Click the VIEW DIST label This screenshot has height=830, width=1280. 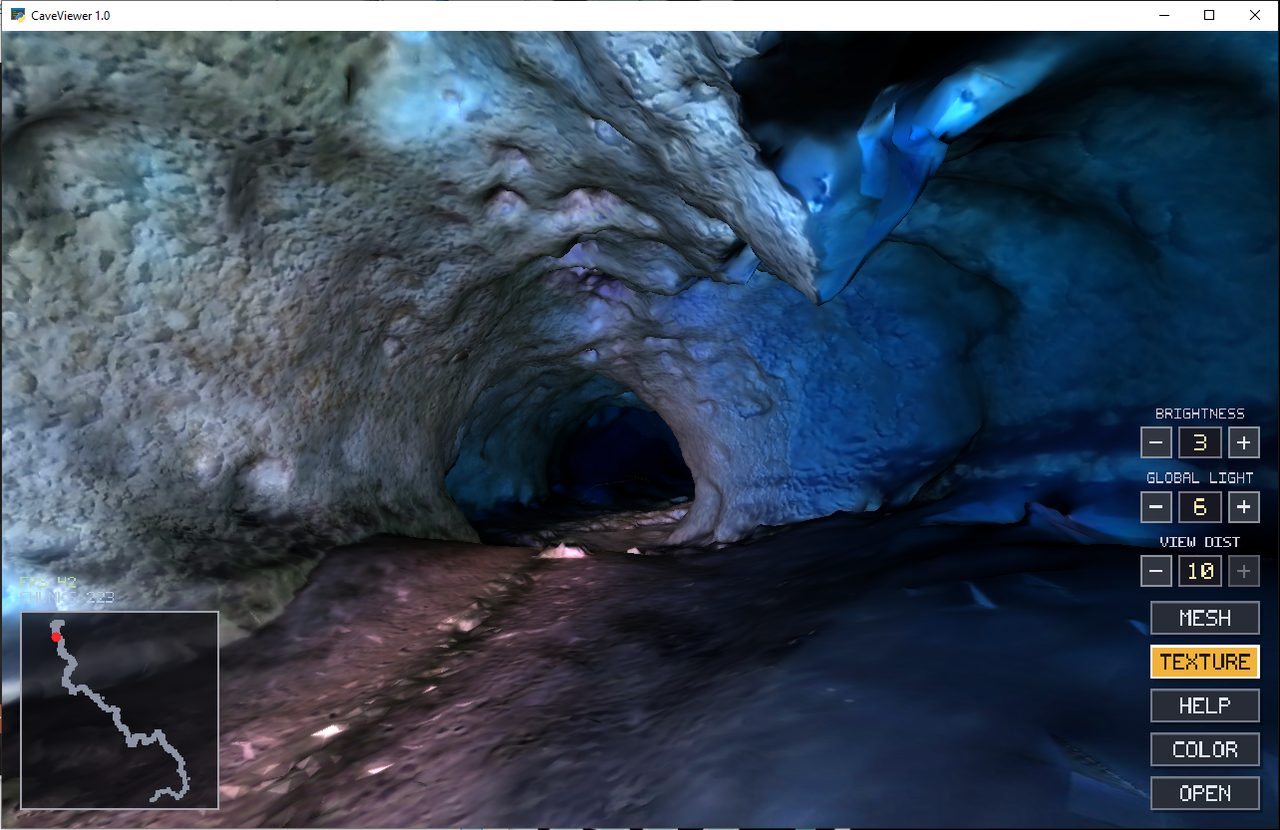[x=1200, y=542]
